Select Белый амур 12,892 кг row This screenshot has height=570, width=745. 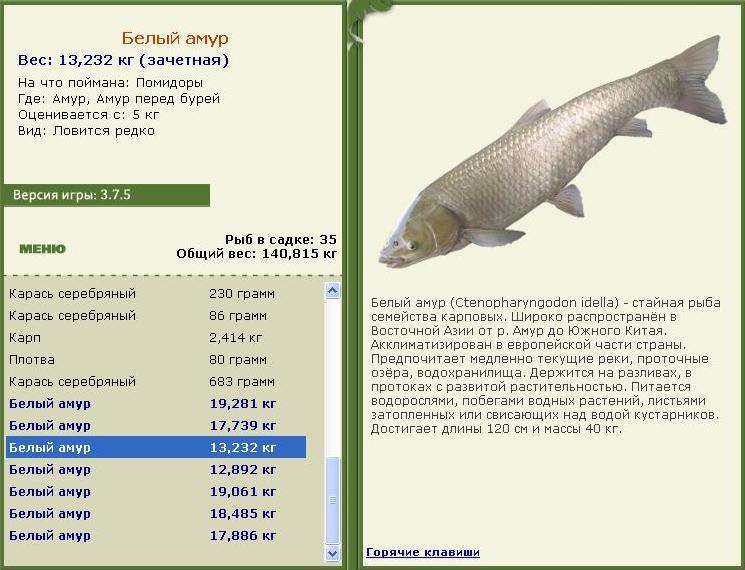(156, 470)
